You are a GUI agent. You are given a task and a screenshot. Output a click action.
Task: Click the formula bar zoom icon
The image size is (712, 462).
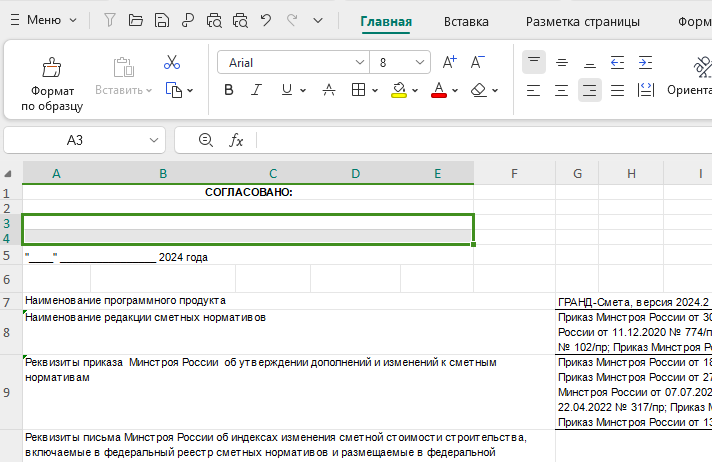pyautogui.click(x=206, y=140)
